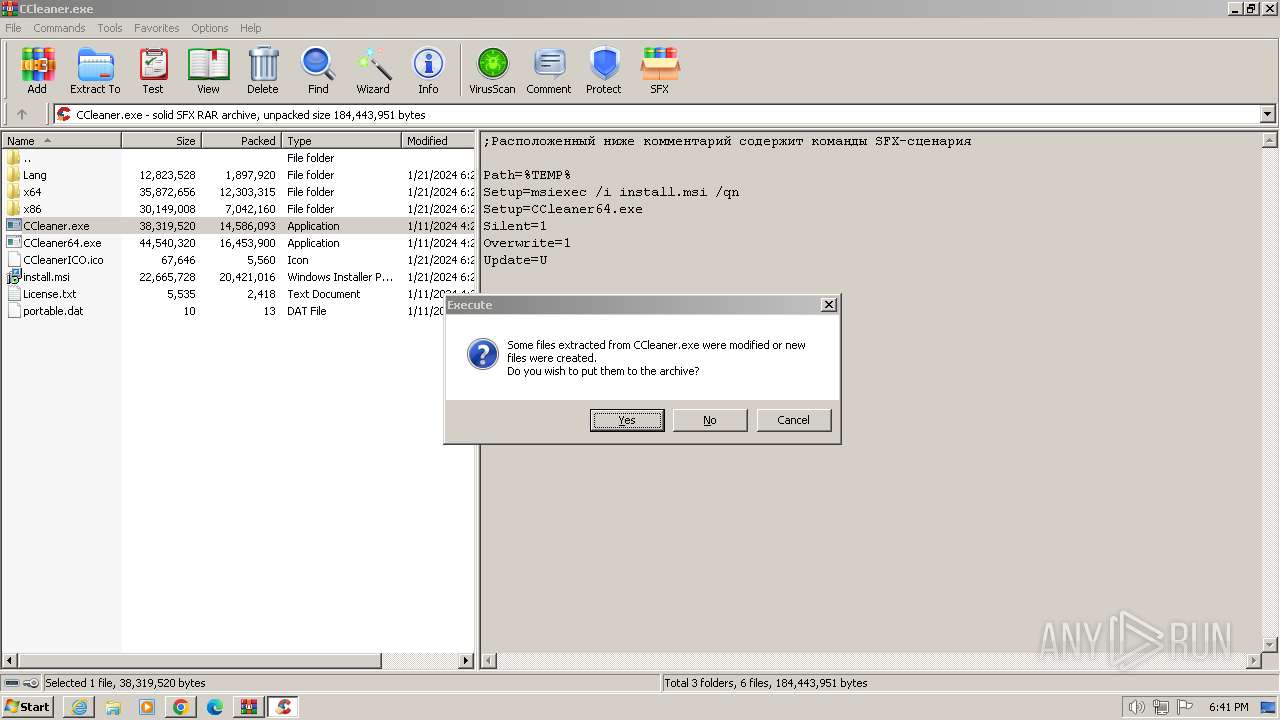This screenshot has width=1280, height=720.
Task: Go up one folder level arrow
Action: (x=22, y=114)
